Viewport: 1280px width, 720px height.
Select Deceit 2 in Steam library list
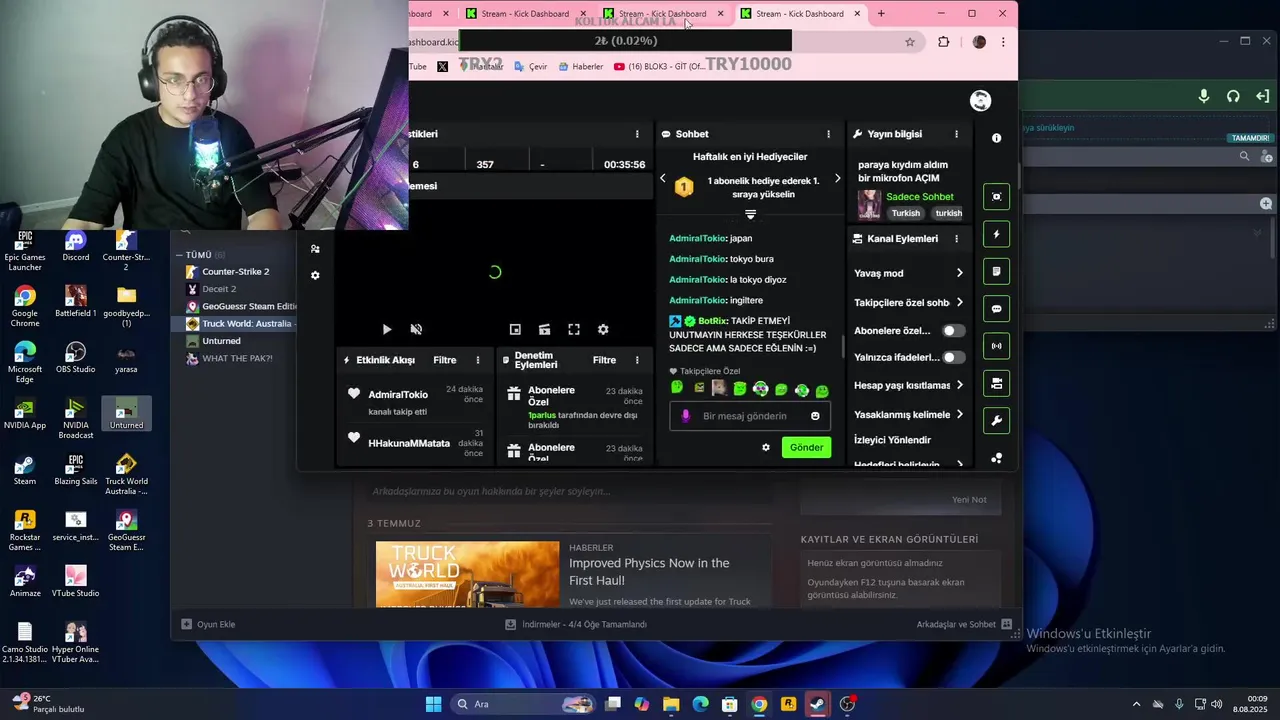[219, 289]
